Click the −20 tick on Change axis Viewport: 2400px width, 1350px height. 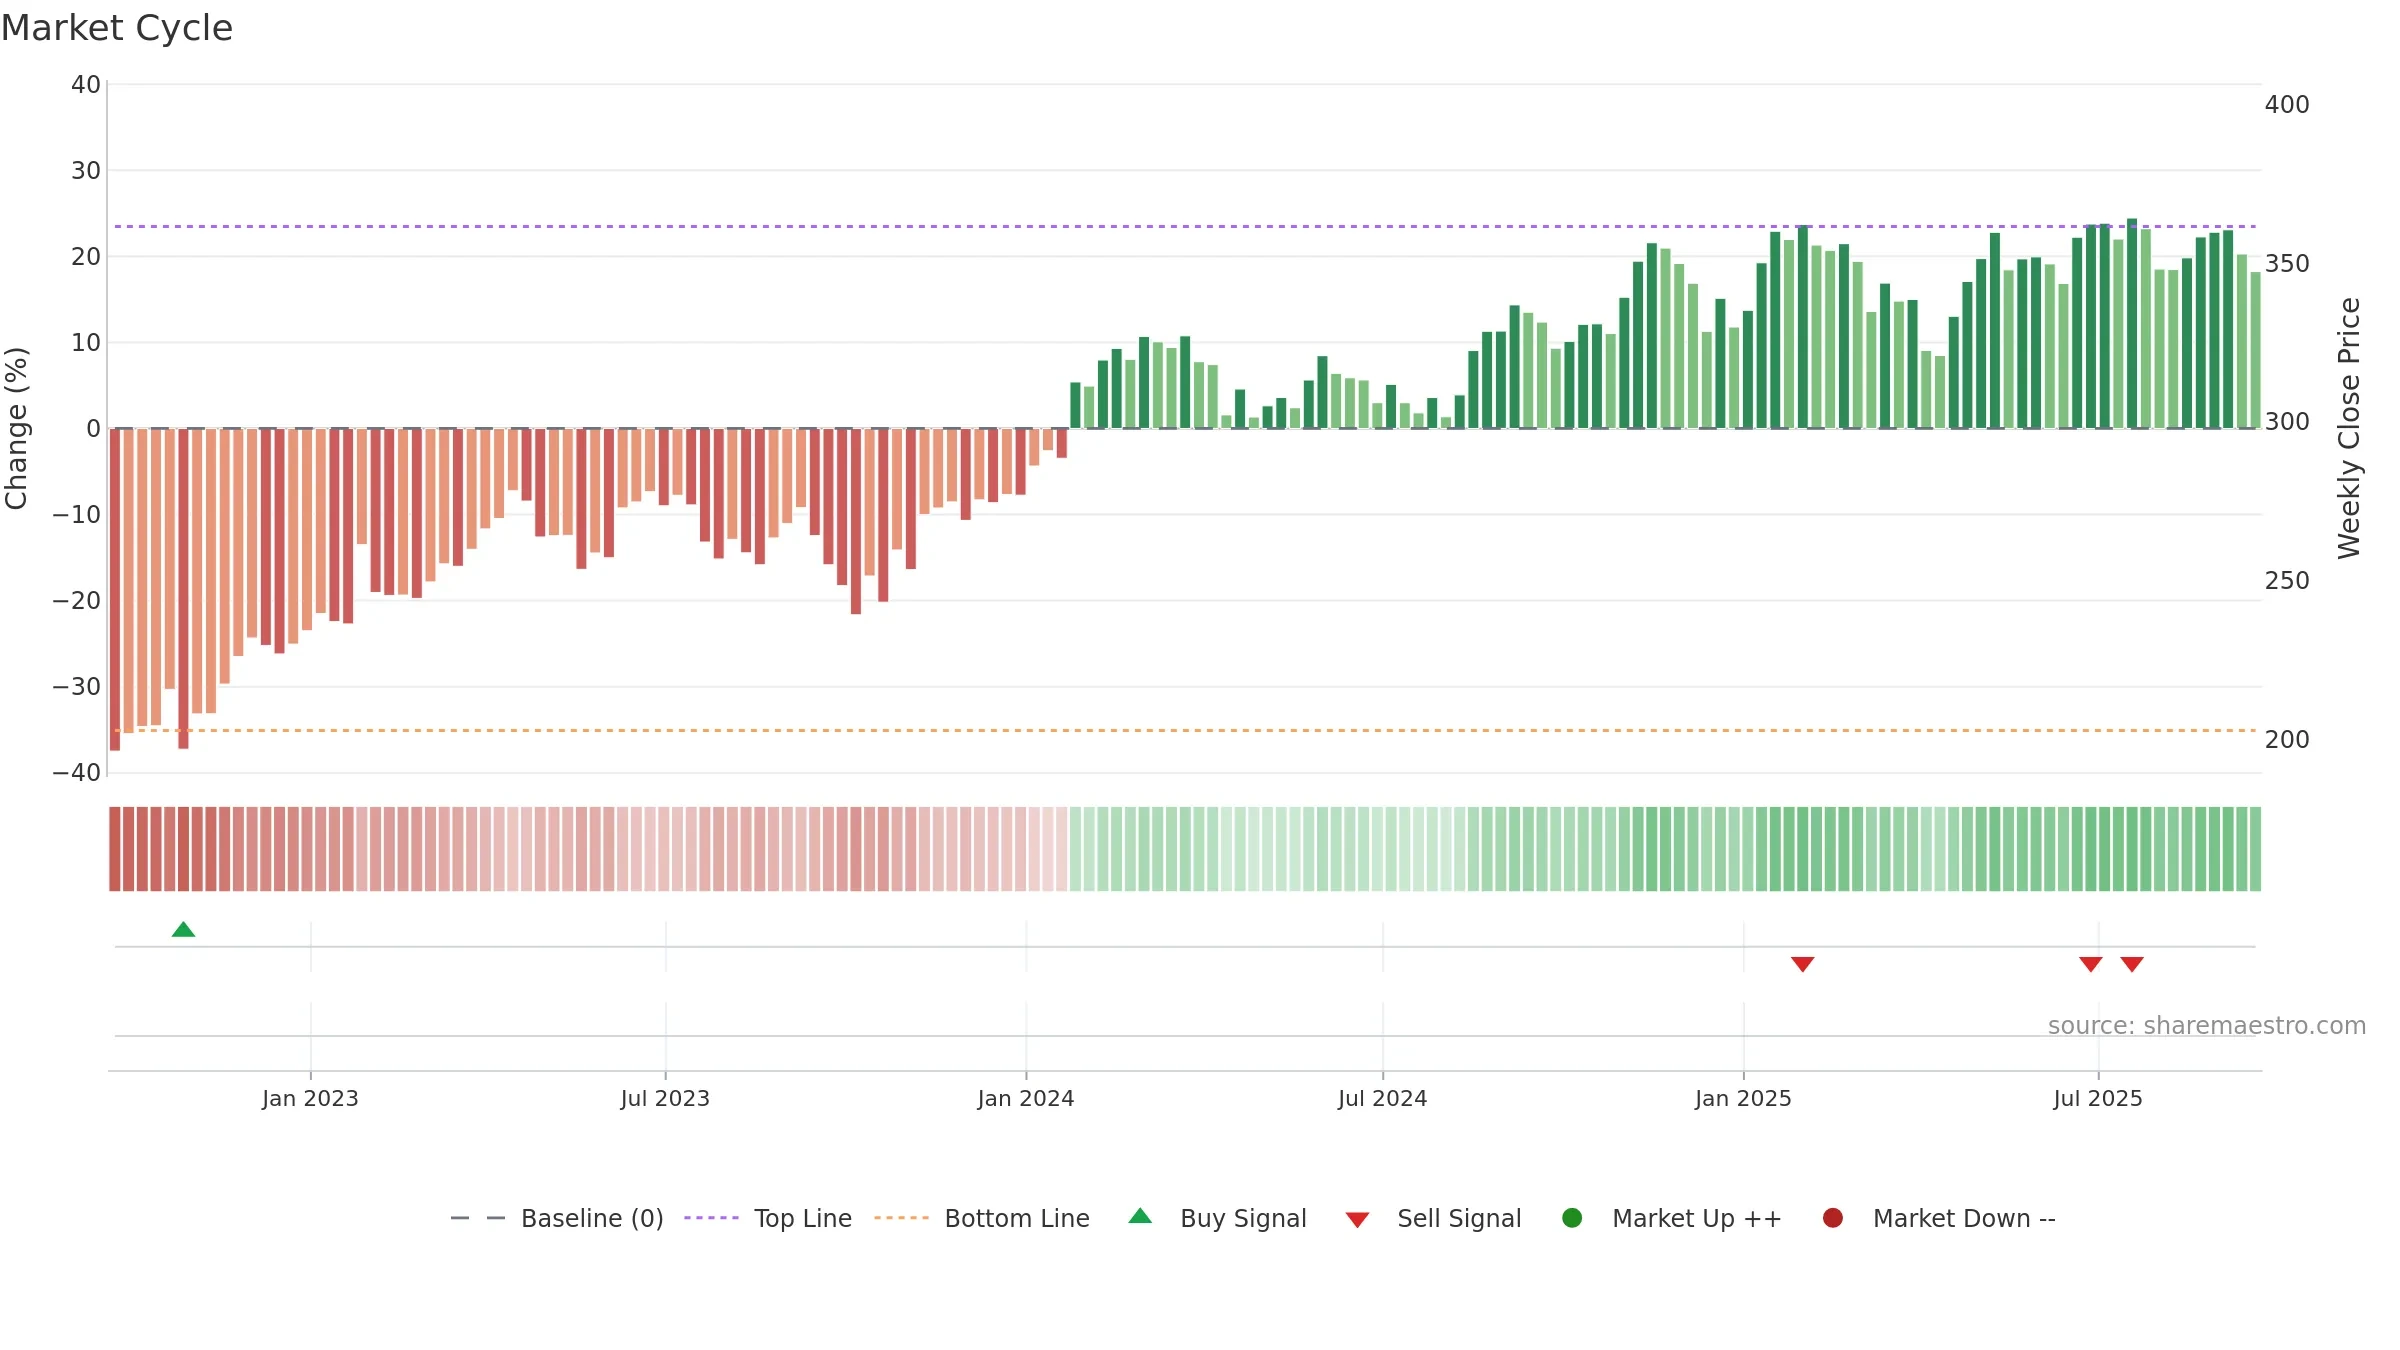pos(77,601)
